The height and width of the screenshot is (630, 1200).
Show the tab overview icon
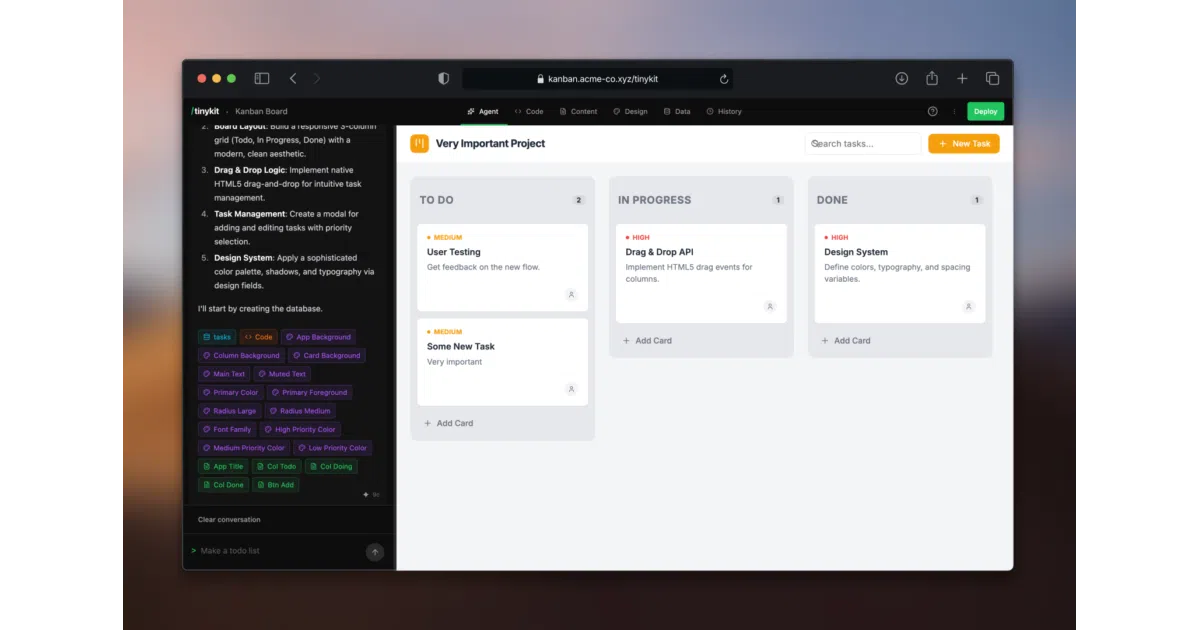pyautogui.click(x=992, y=78)
